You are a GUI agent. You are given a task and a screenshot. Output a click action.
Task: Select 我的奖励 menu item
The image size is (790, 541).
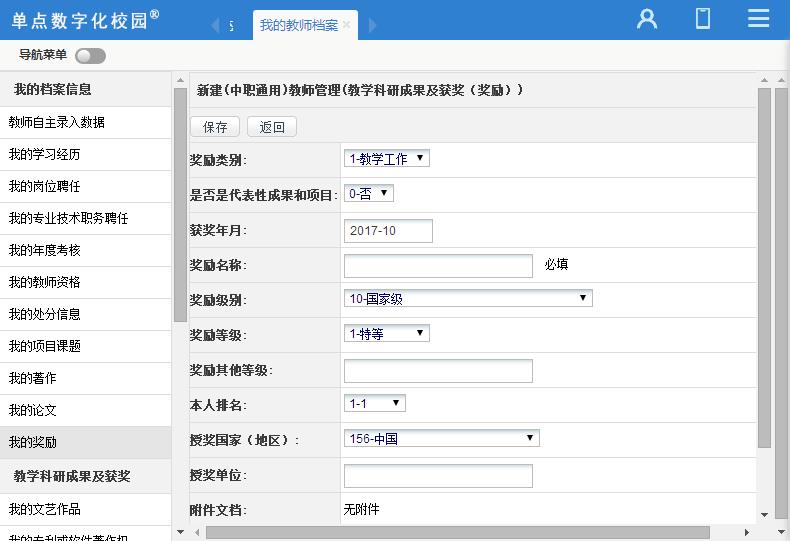click(x=86, y=442)
